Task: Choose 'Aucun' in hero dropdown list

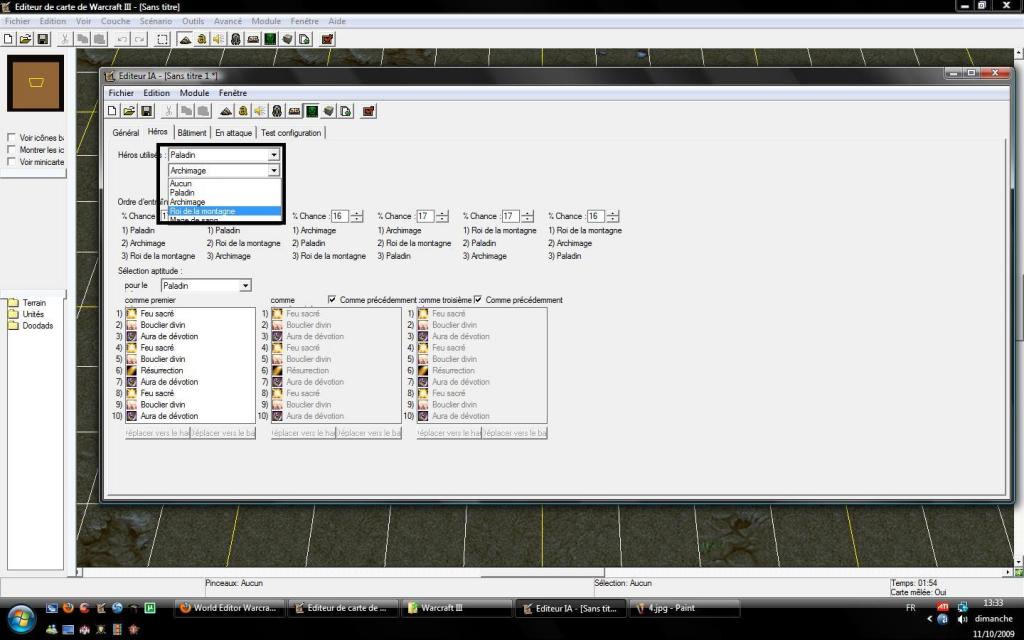Action: point(225,184)
